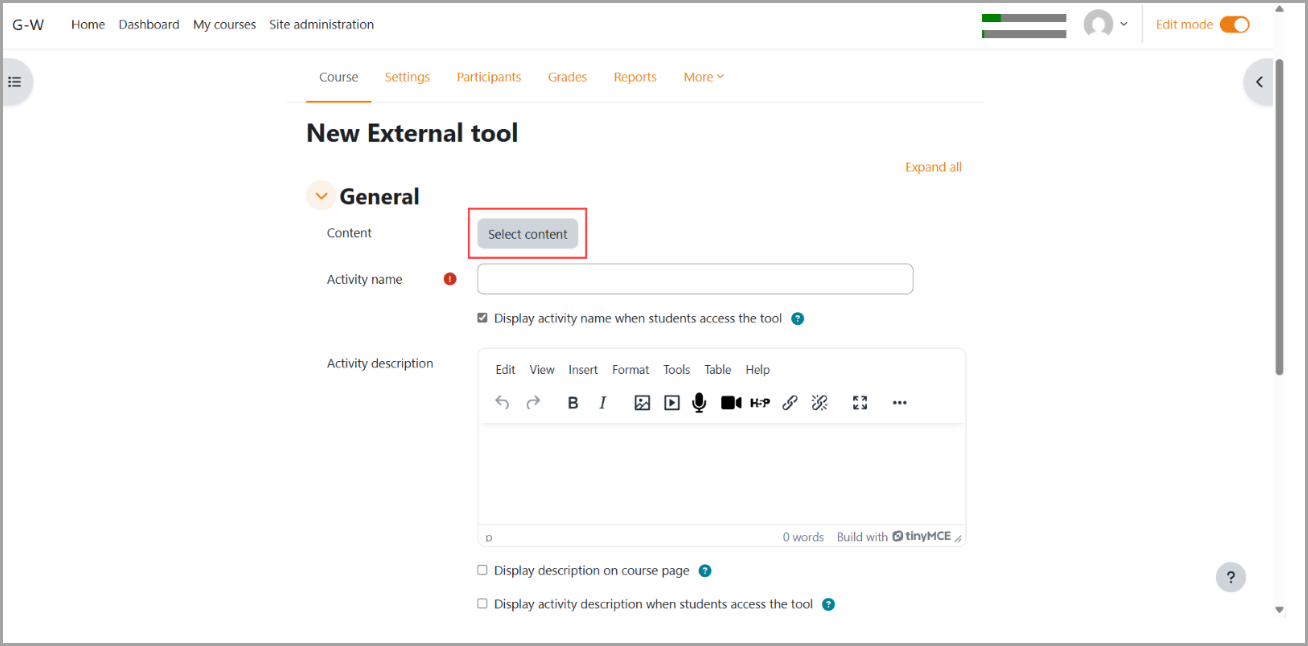Open the course index drawer icon
The width and height of the screenshot is (1308, 646).
tap(15, 82)
